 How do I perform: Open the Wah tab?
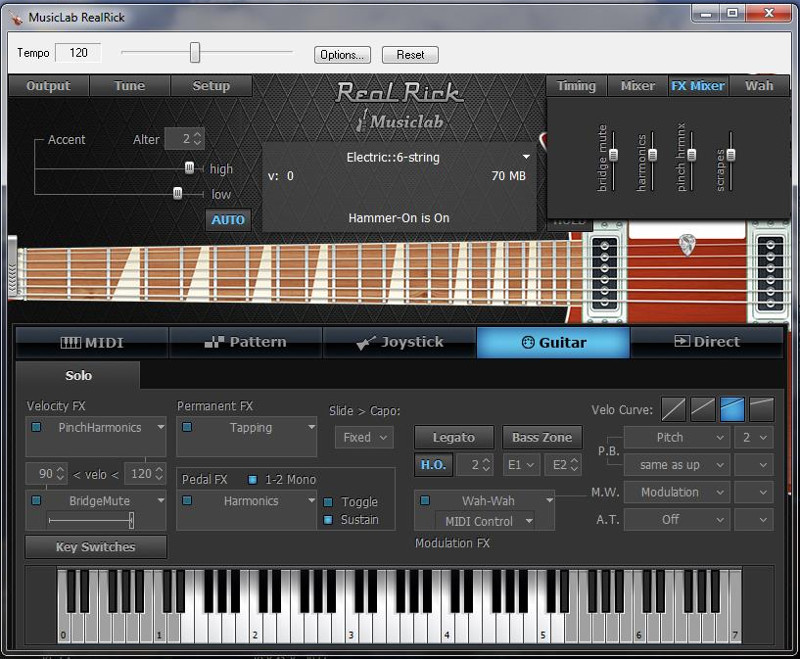pos(759,86)
